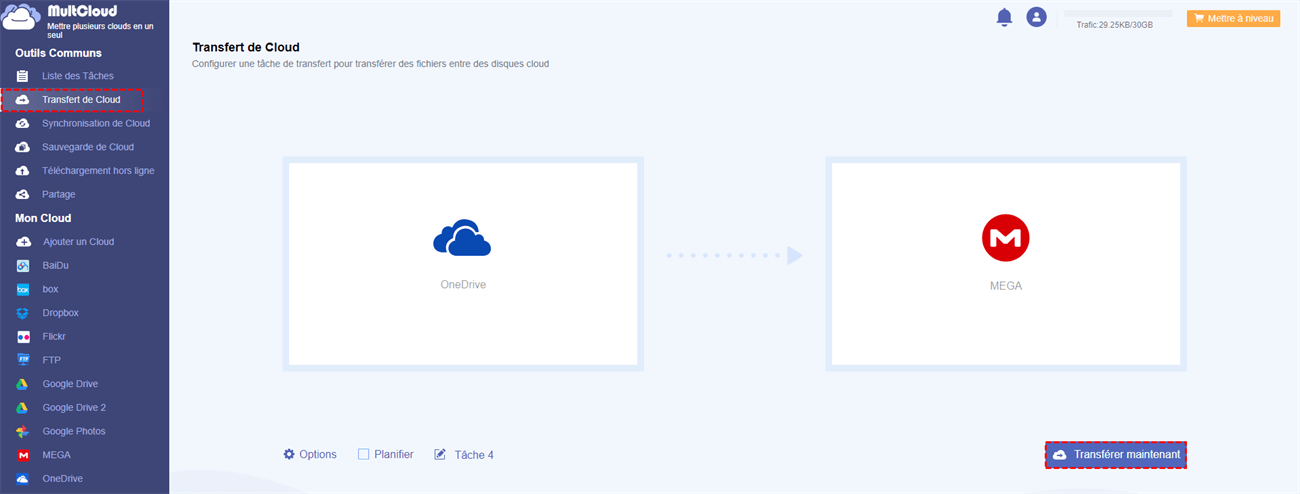This screenshot has width=1300, height=494.
Task: Click the Flickr service icon
Action: point(23,337)
